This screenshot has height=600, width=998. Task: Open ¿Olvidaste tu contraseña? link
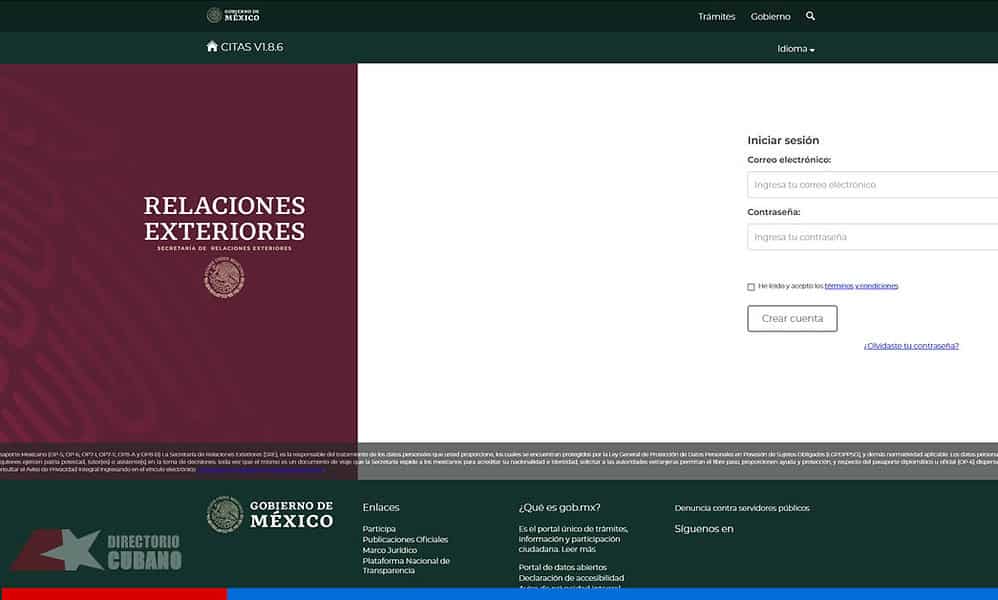pyautogui.click(x=911, y=345)
